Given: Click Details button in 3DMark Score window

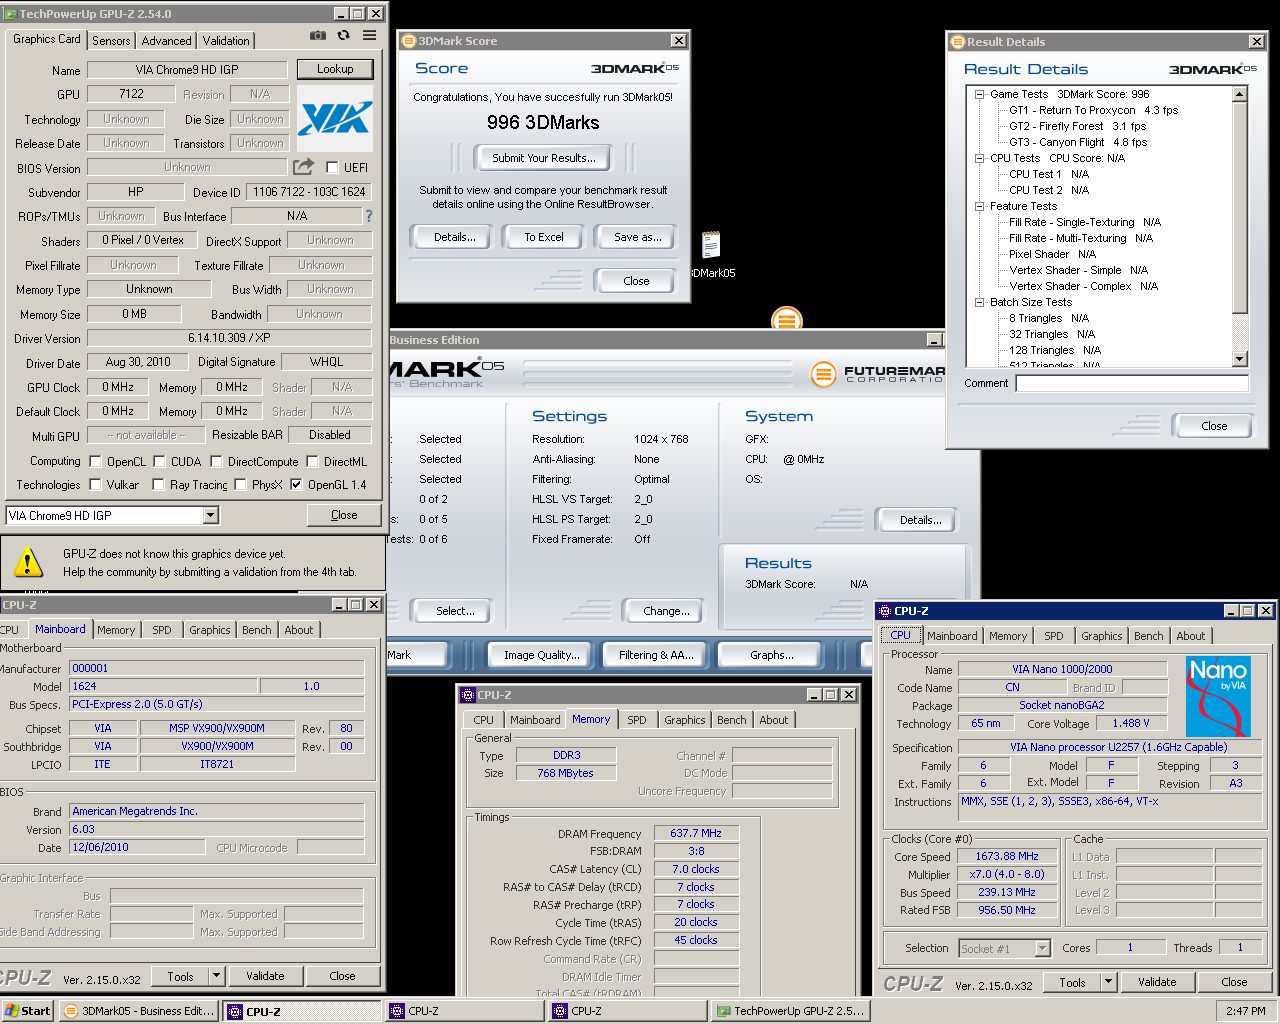Looking at the screenshot, I should (x=454, y=237).
